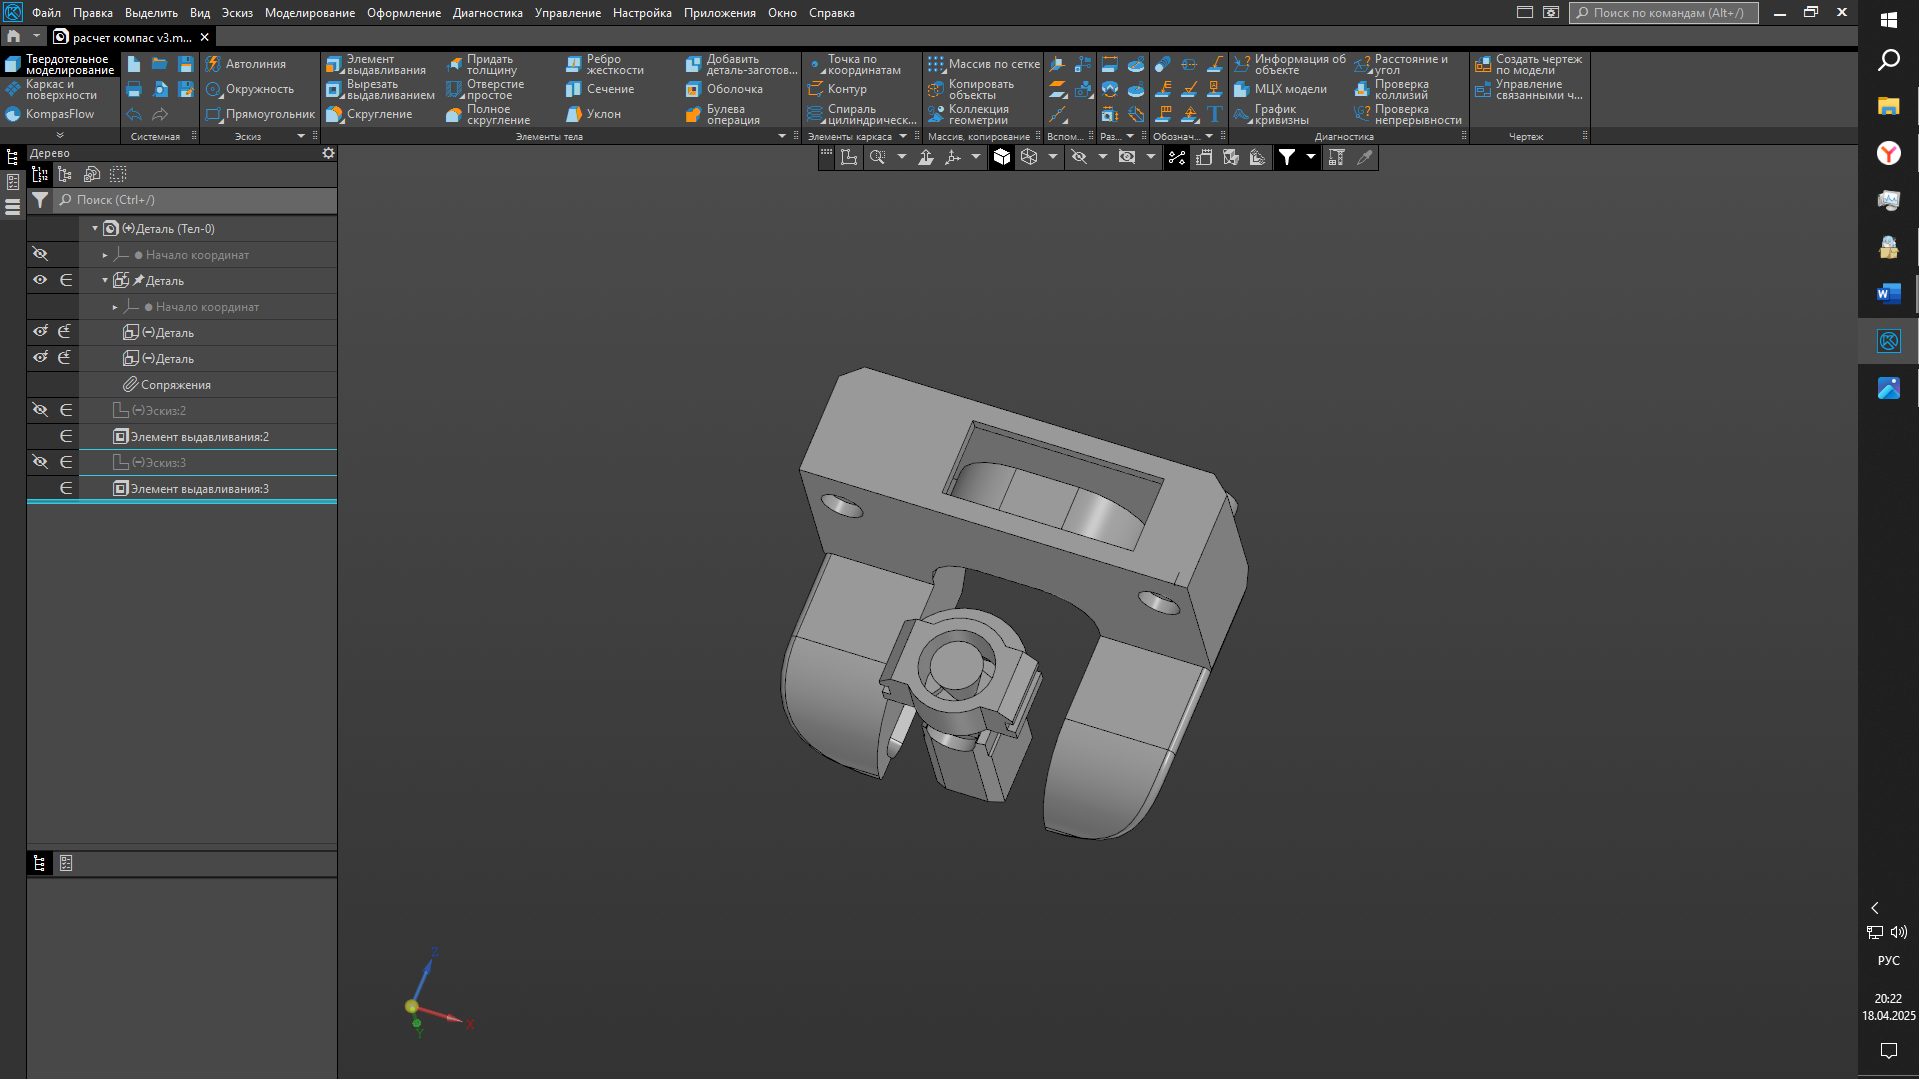Toggle visibility of the Эскиз:2 sketch
The height and width of the screenshot is (1079, 1919).
coord(40,410)
